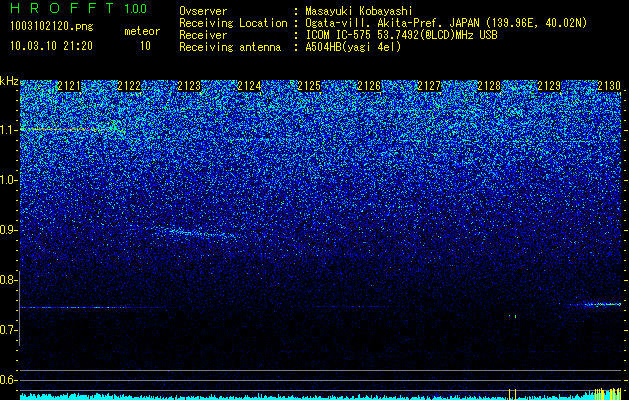Click the red-orange signal trace near 1.1 kHz
Screen dimensions: 629x400
pyautogui.click(x=64, y=130)
